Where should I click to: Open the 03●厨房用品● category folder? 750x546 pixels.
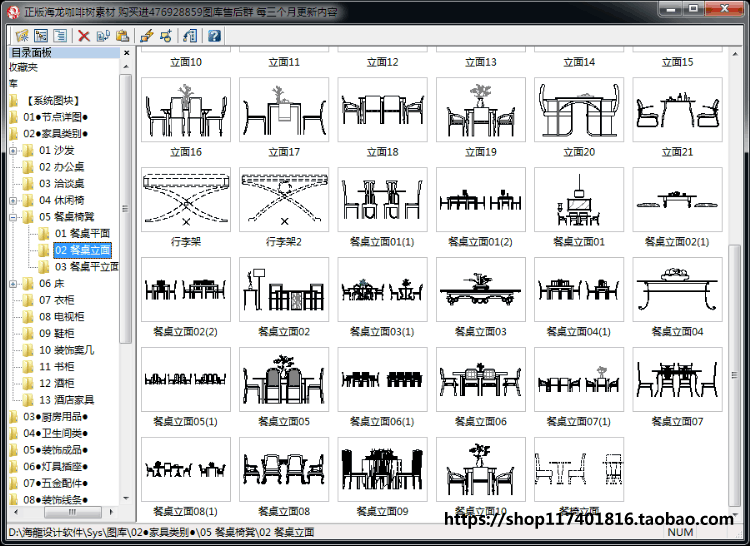pos(55,416)
